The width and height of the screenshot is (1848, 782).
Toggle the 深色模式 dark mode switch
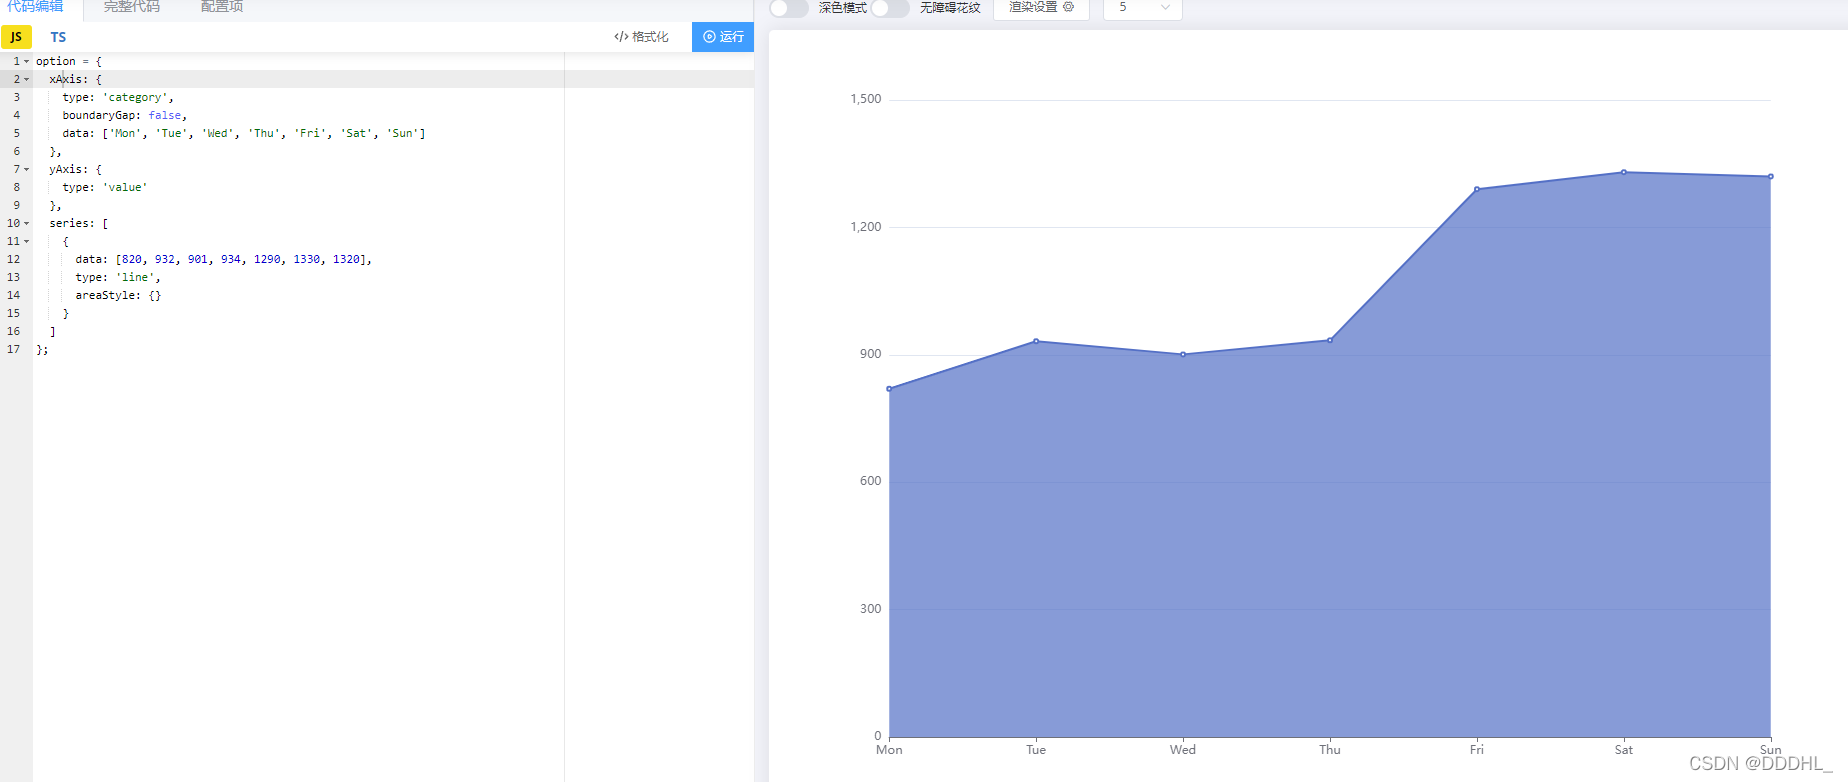coord(789,8)
